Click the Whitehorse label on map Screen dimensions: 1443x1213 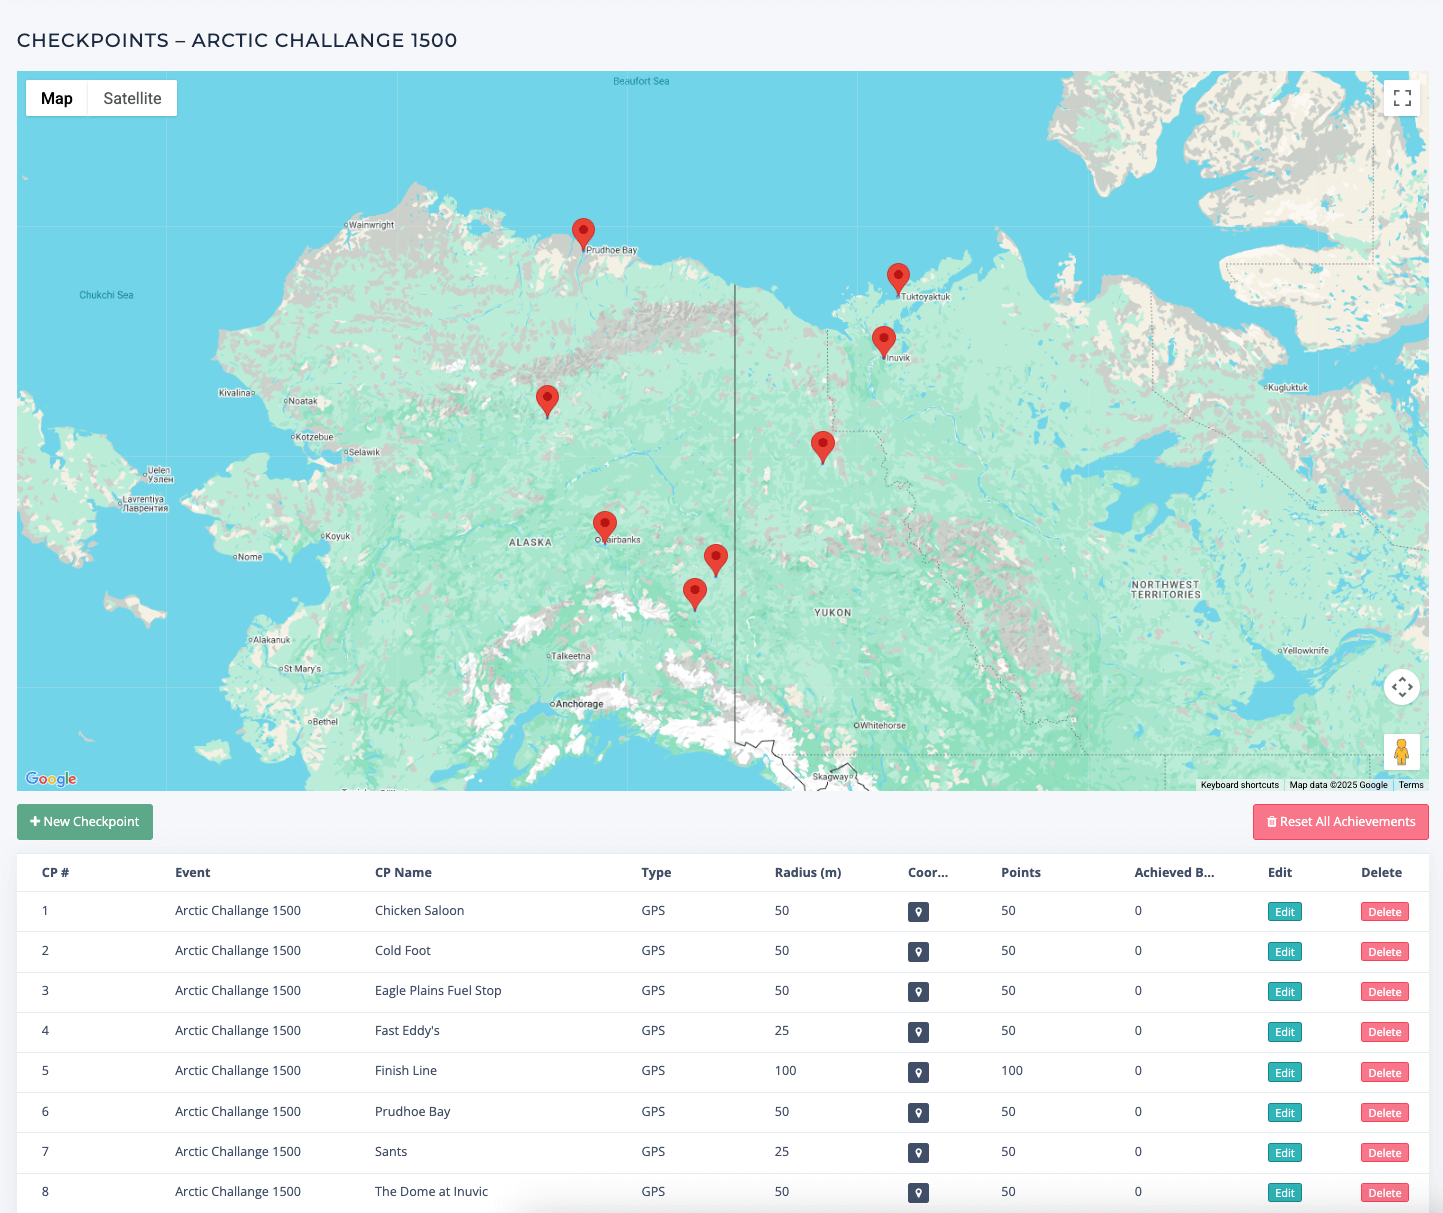click(x=883, y=725)
